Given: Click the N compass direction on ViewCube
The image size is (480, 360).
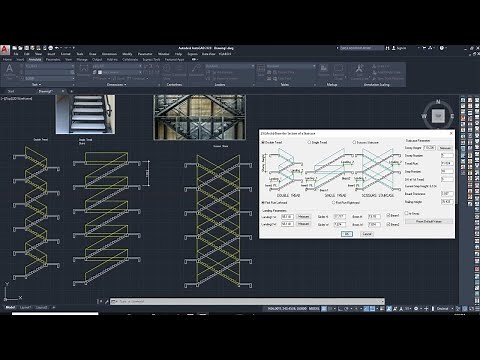Looking at the screenshot, I should pyautogui.click(x=438, y=101).
